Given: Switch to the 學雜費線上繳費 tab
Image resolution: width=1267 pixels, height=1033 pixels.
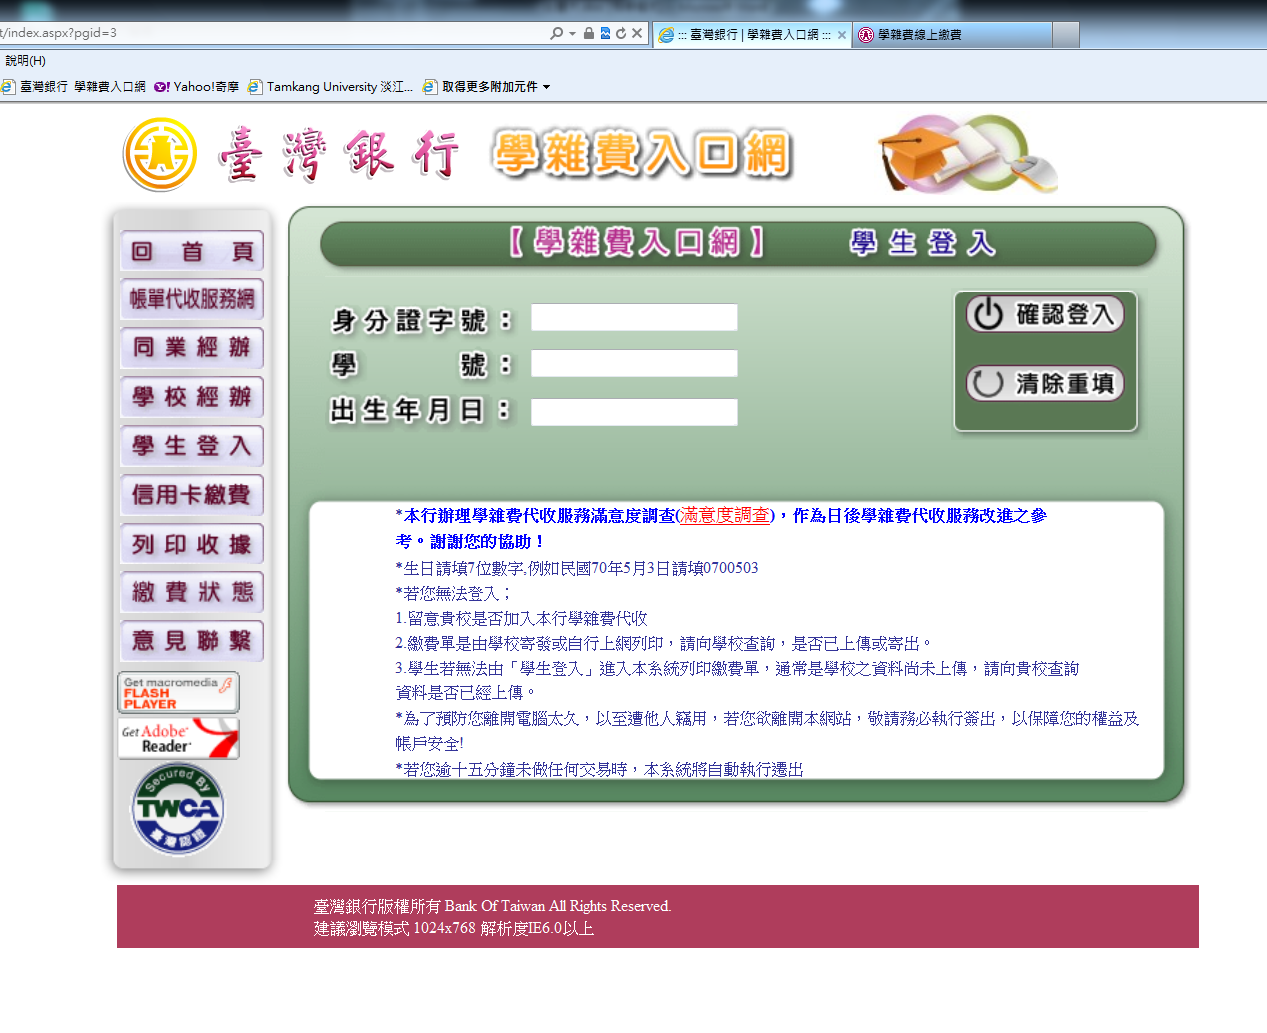Looking at the screenshot, I should point(953,35).
